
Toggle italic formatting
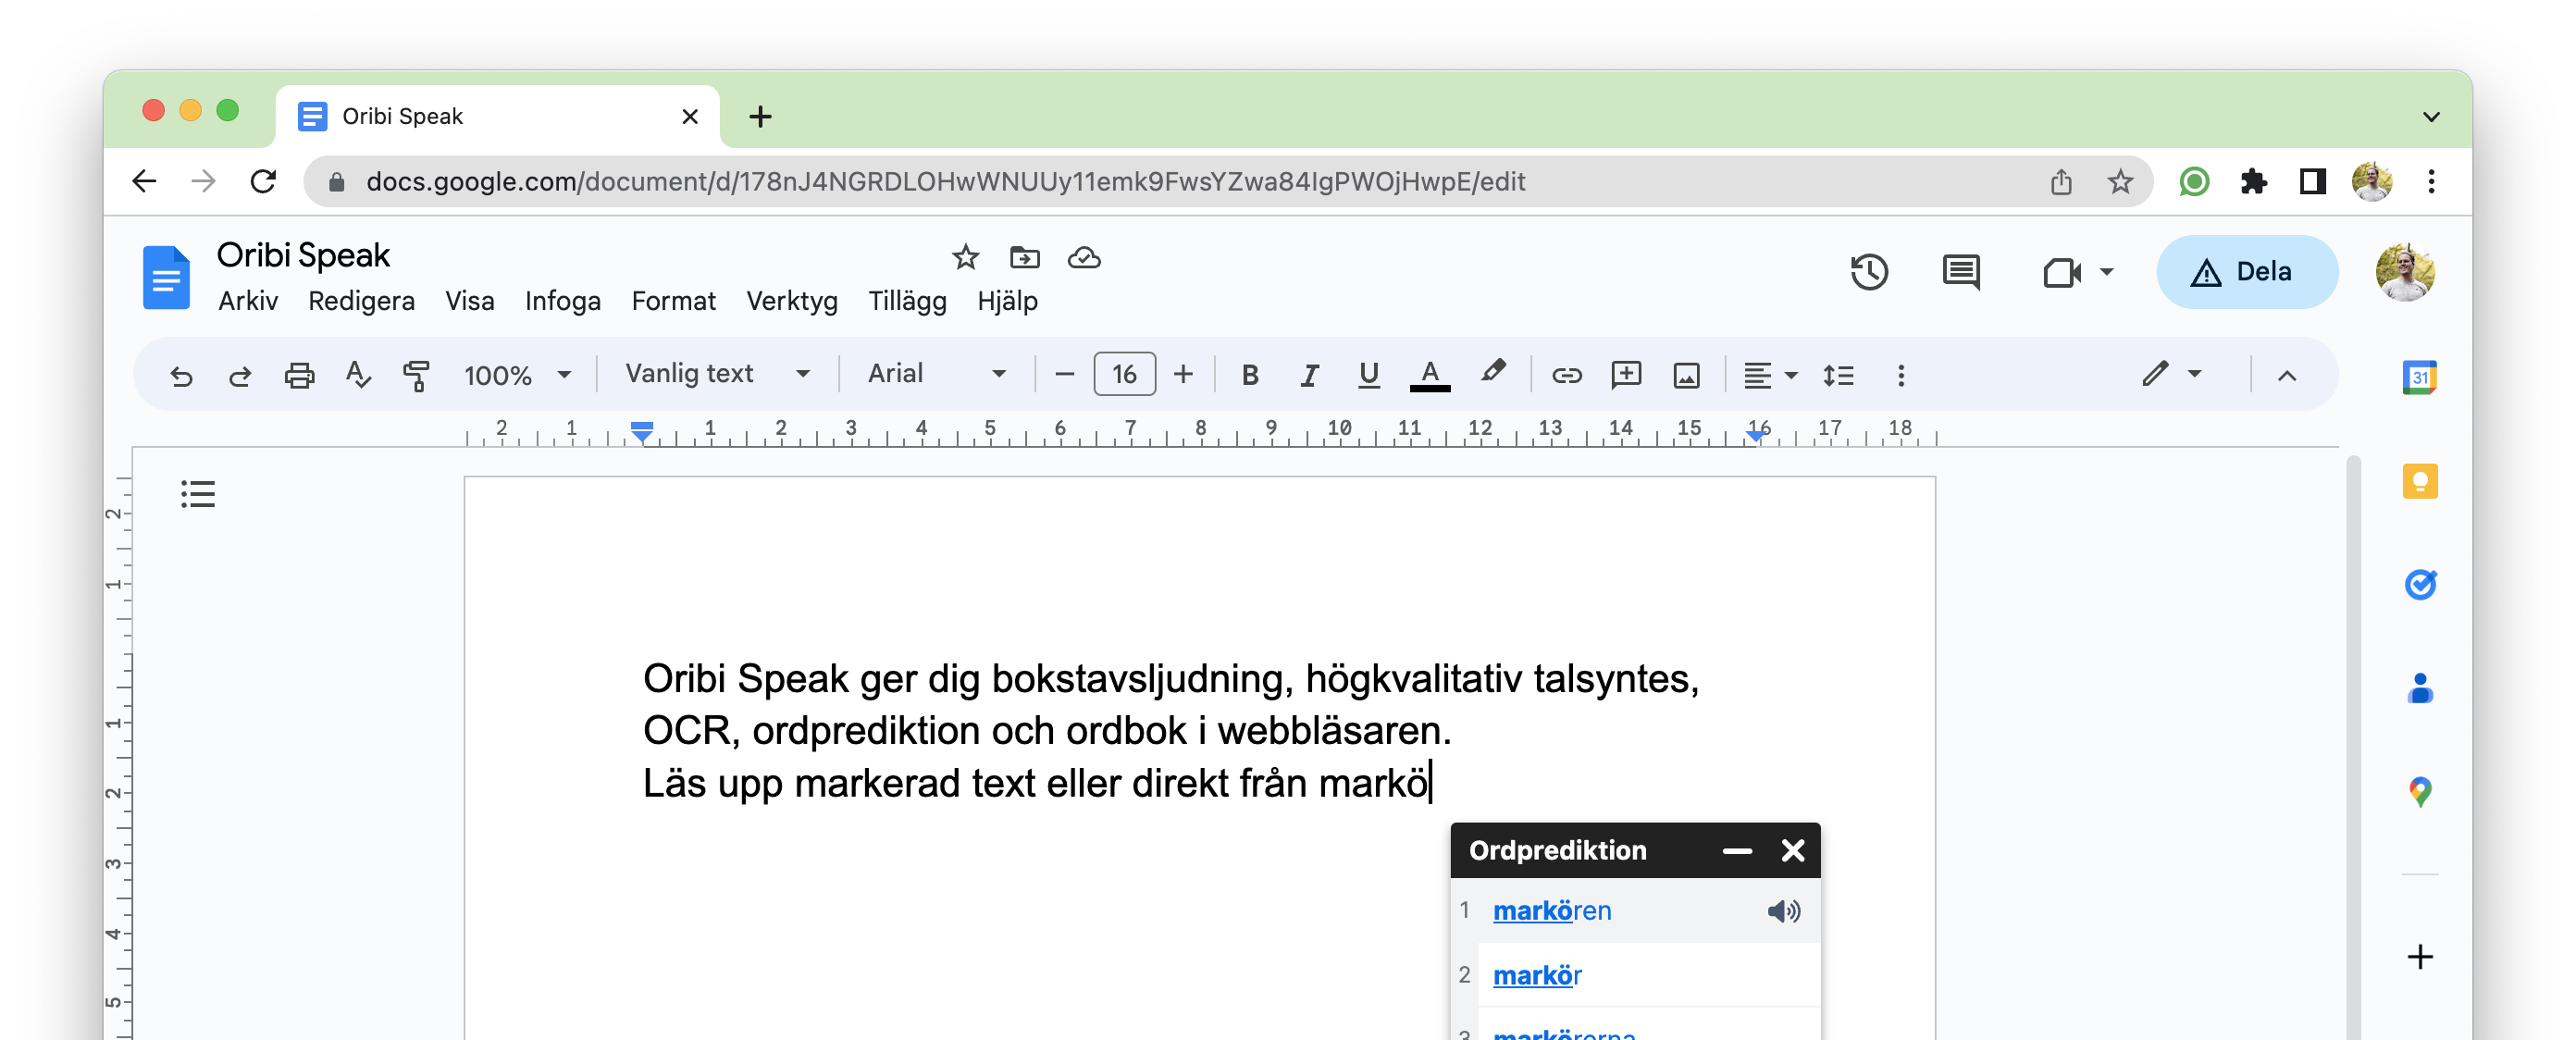pyautogui.click(x=1308, y=376)
